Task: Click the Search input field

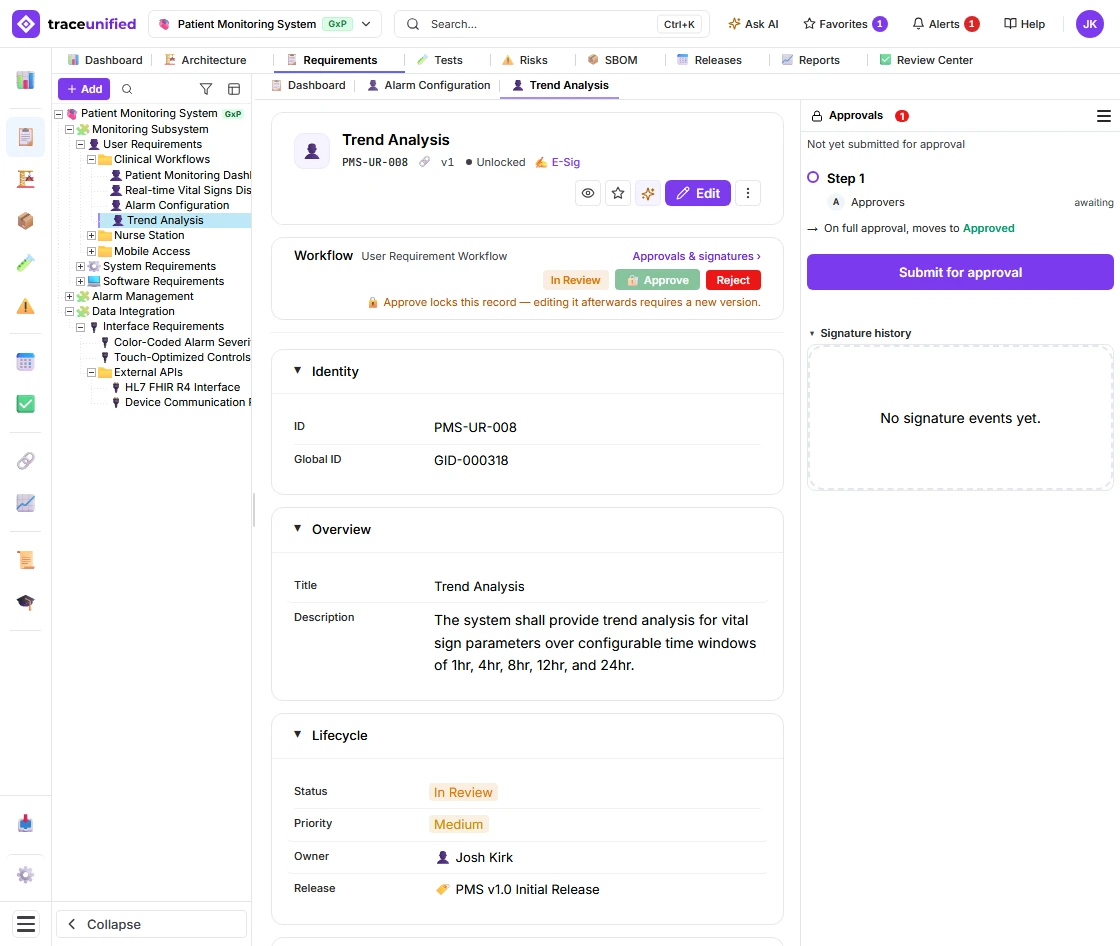Action: pyautogui.click(x=551, y=24)
